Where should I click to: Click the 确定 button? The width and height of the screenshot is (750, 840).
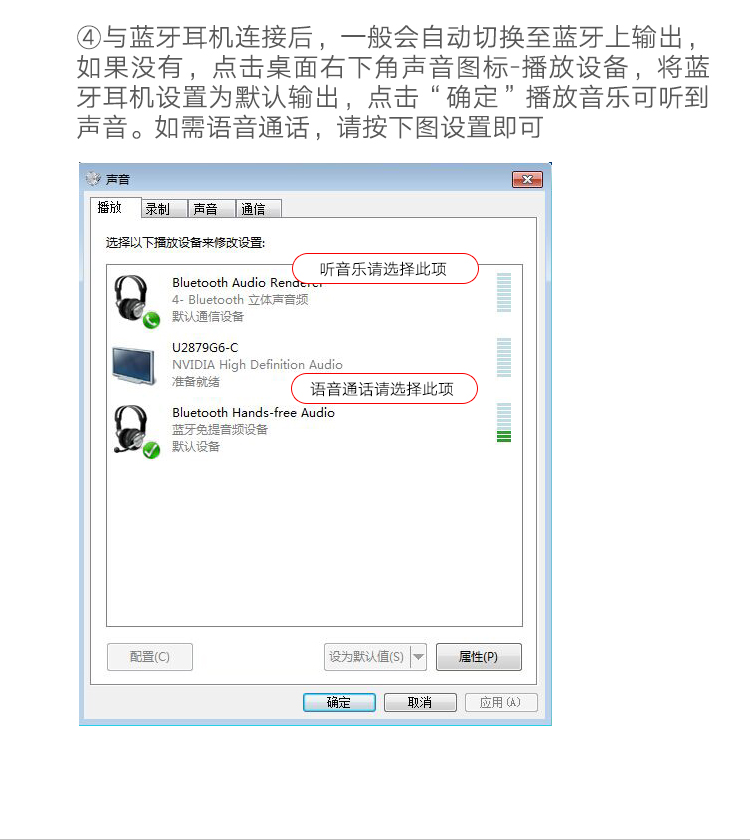click(339, 702)
